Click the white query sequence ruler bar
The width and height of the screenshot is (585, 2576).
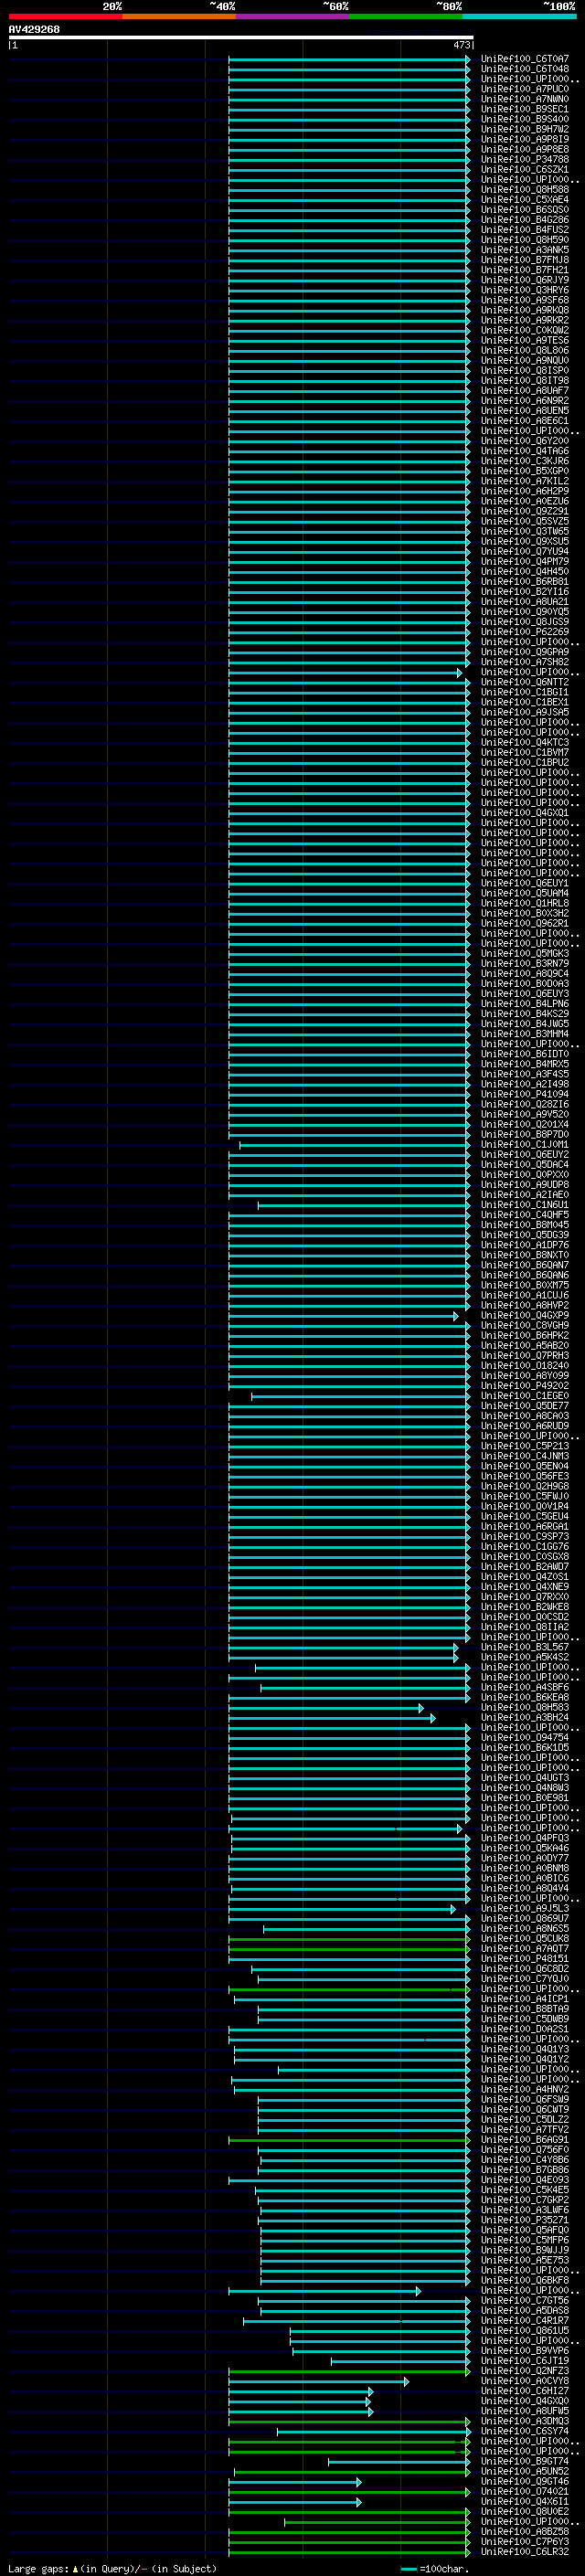pos(241,37)
